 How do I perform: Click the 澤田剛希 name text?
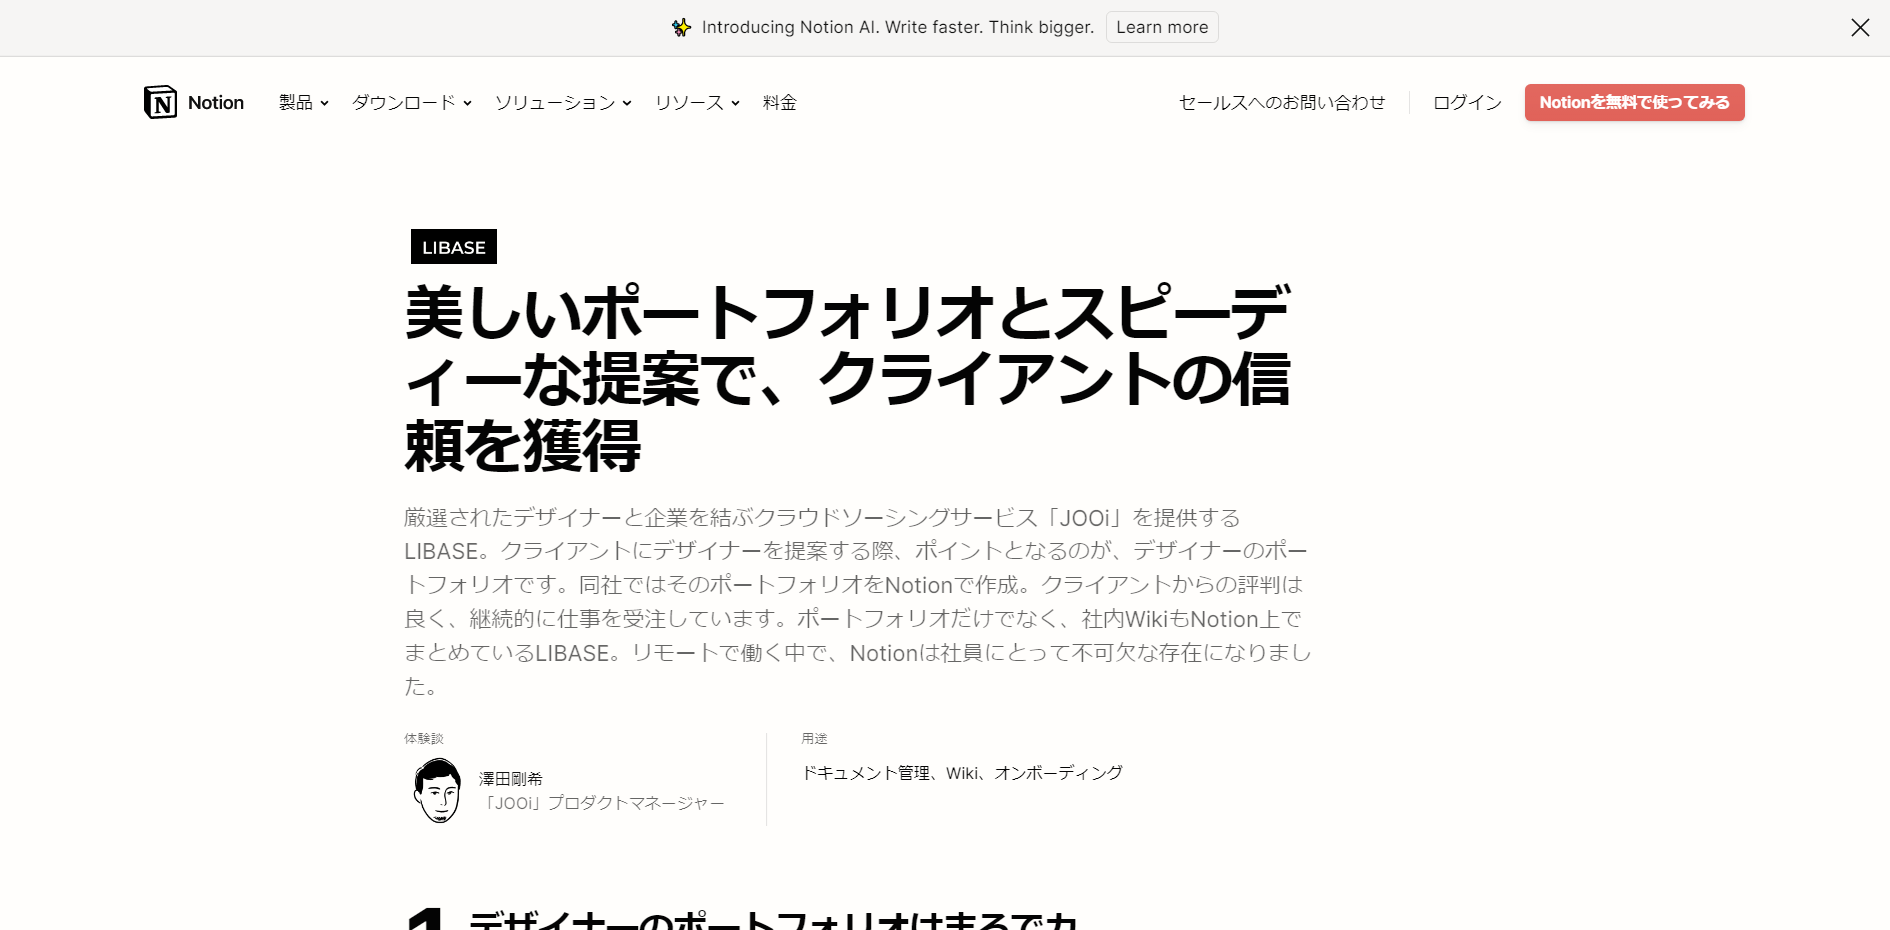click(x=511, y=779)
